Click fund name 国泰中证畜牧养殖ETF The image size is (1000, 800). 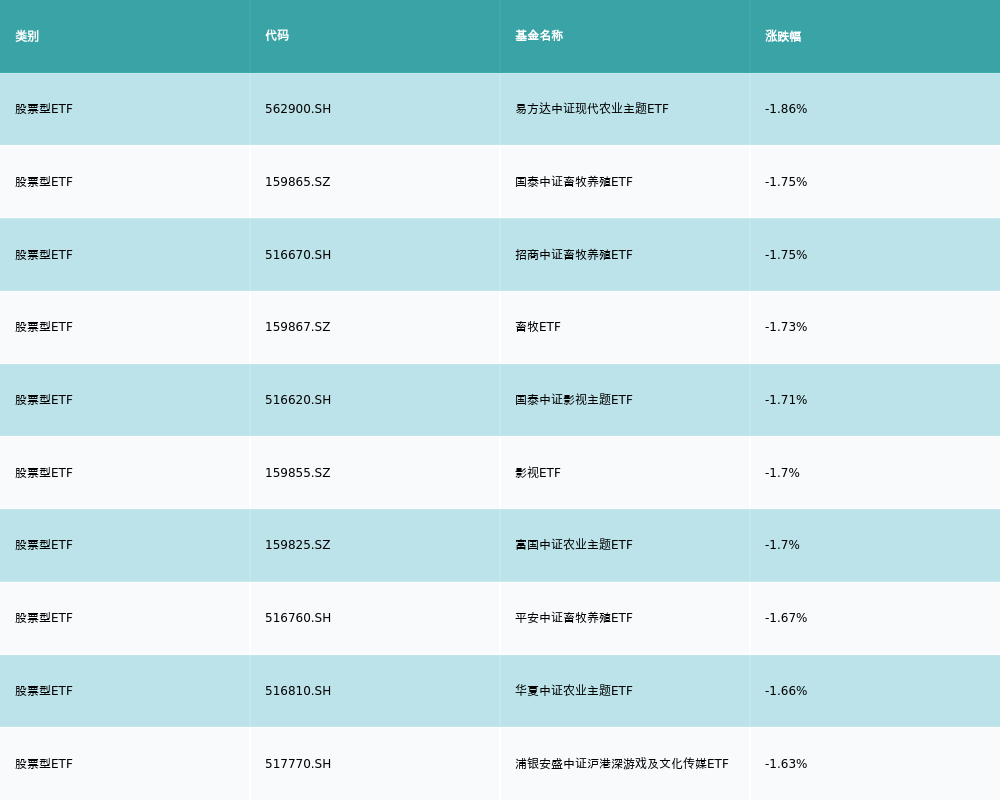[x=574, y=182]
